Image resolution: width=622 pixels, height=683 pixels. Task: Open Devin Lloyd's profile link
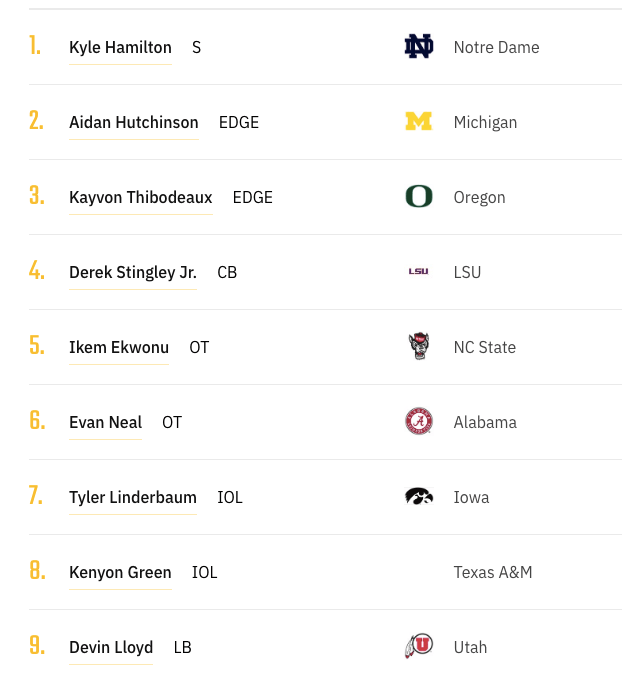111,648
